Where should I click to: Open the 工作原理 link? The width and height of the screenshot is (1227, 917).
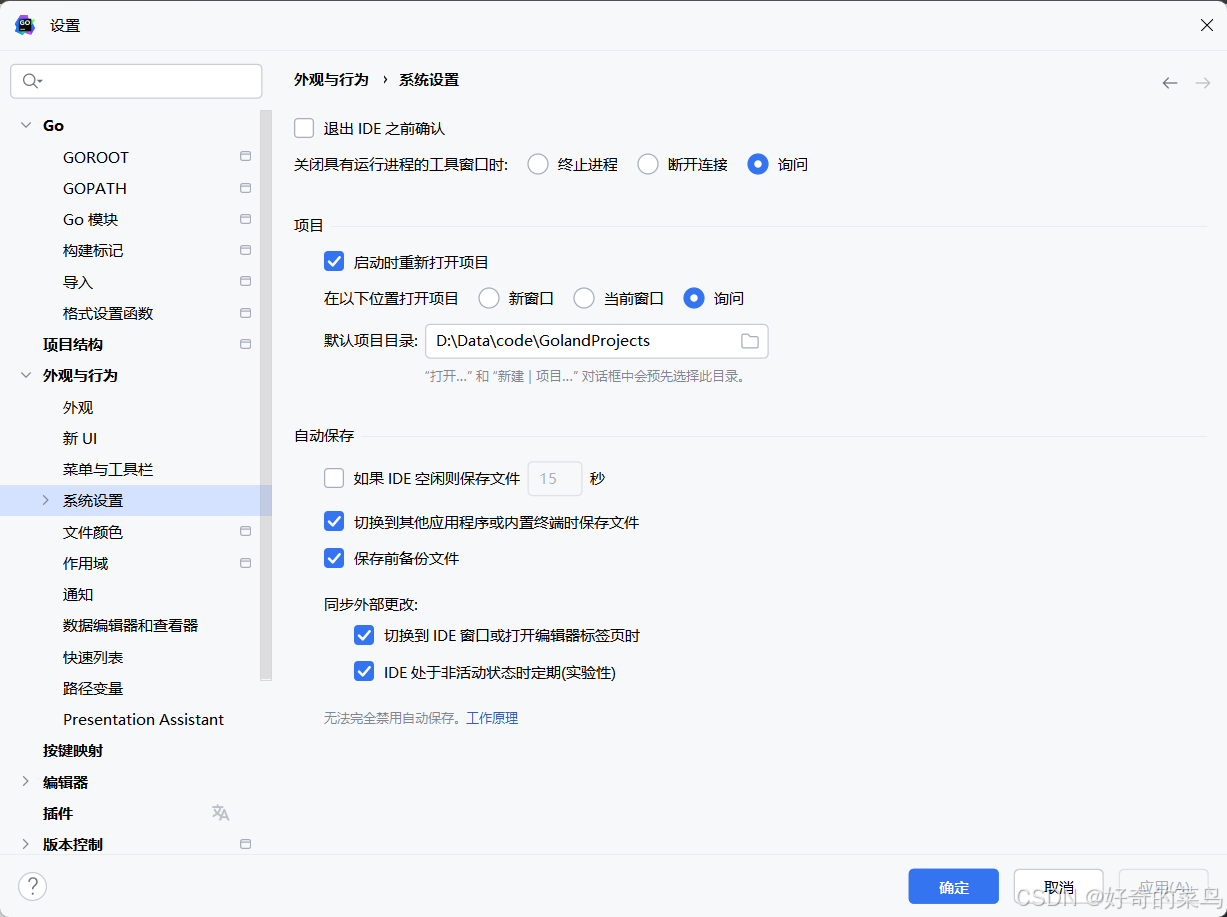(492, 718)
